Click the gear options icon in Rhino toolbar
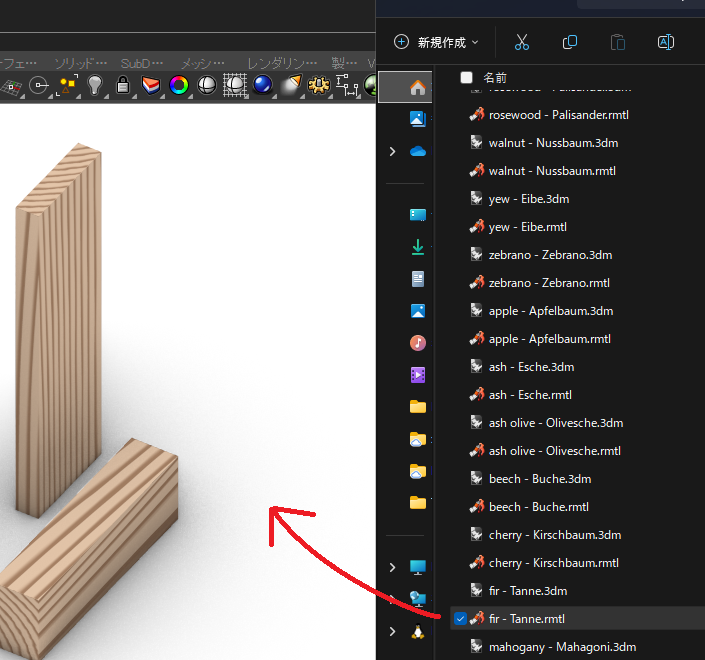 tap(319, 85)
